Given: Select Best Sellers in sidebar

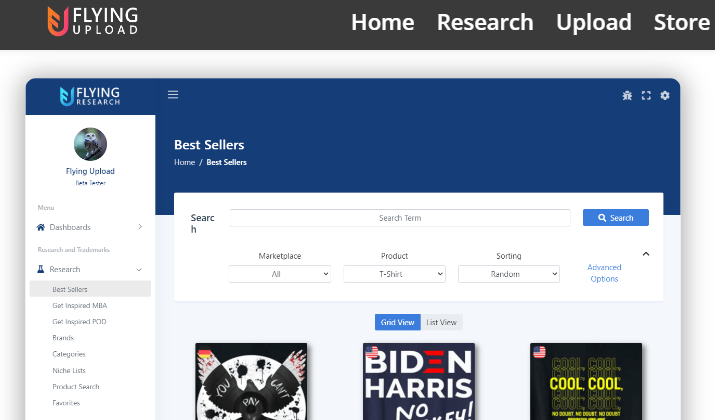Looking at the screenshot, I should pos(90,289).
